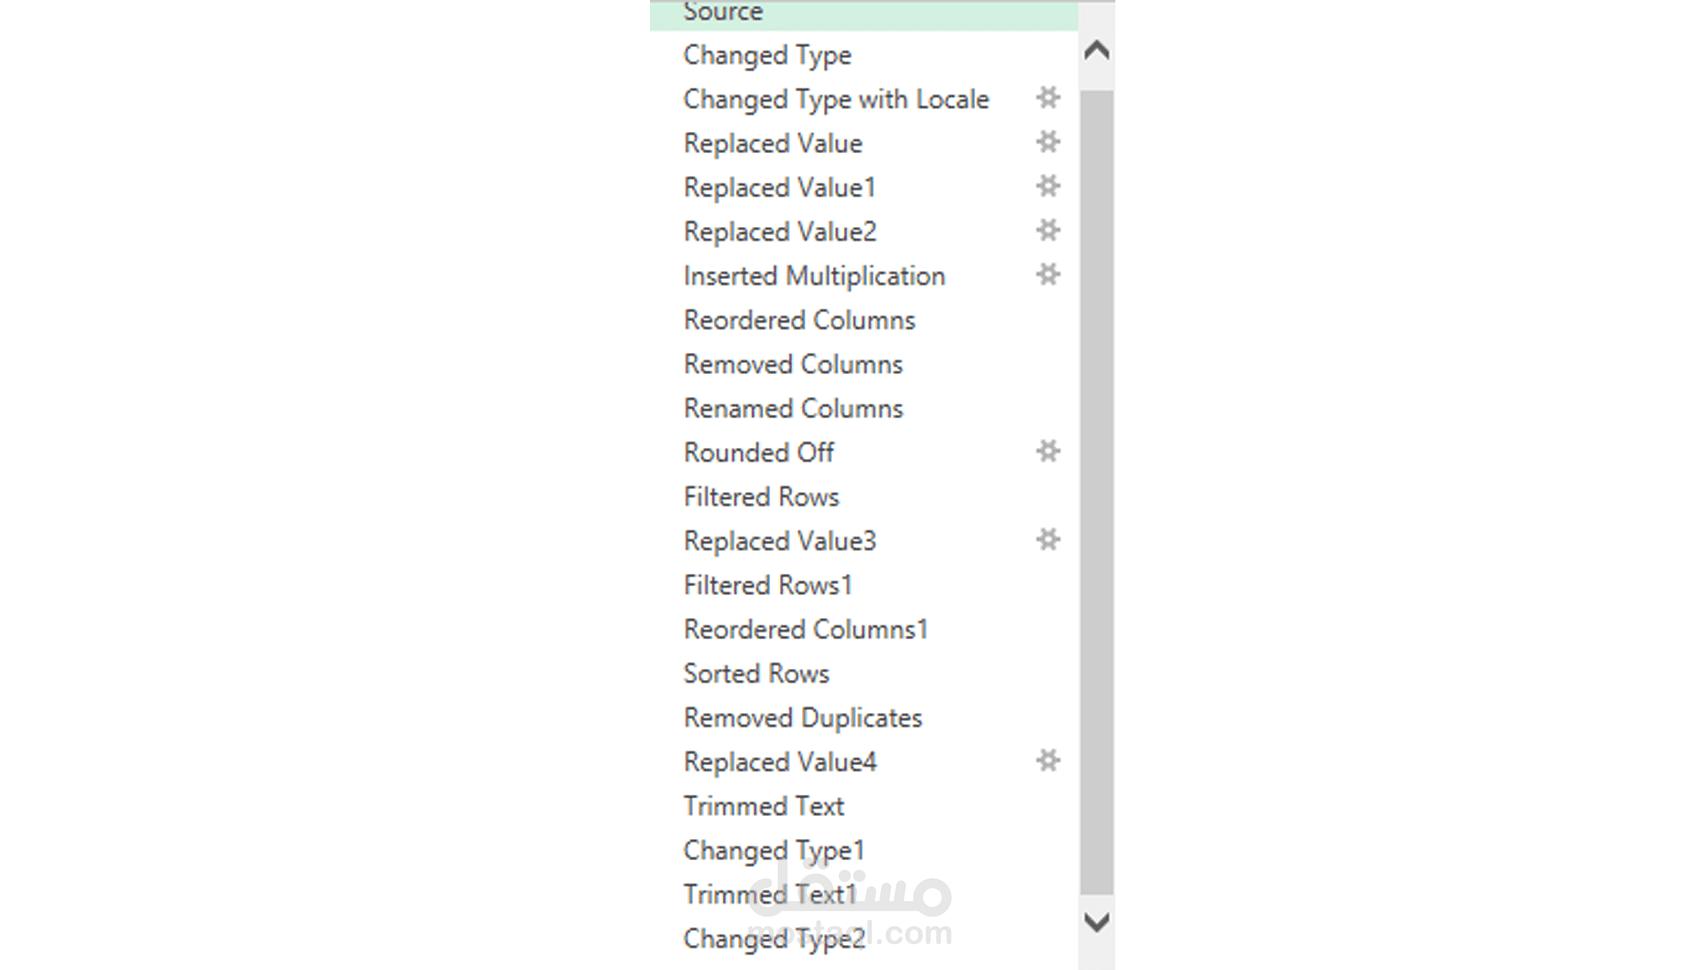
Task: Open Inserted Multiplication settings gear
Action: point(1047,274)
